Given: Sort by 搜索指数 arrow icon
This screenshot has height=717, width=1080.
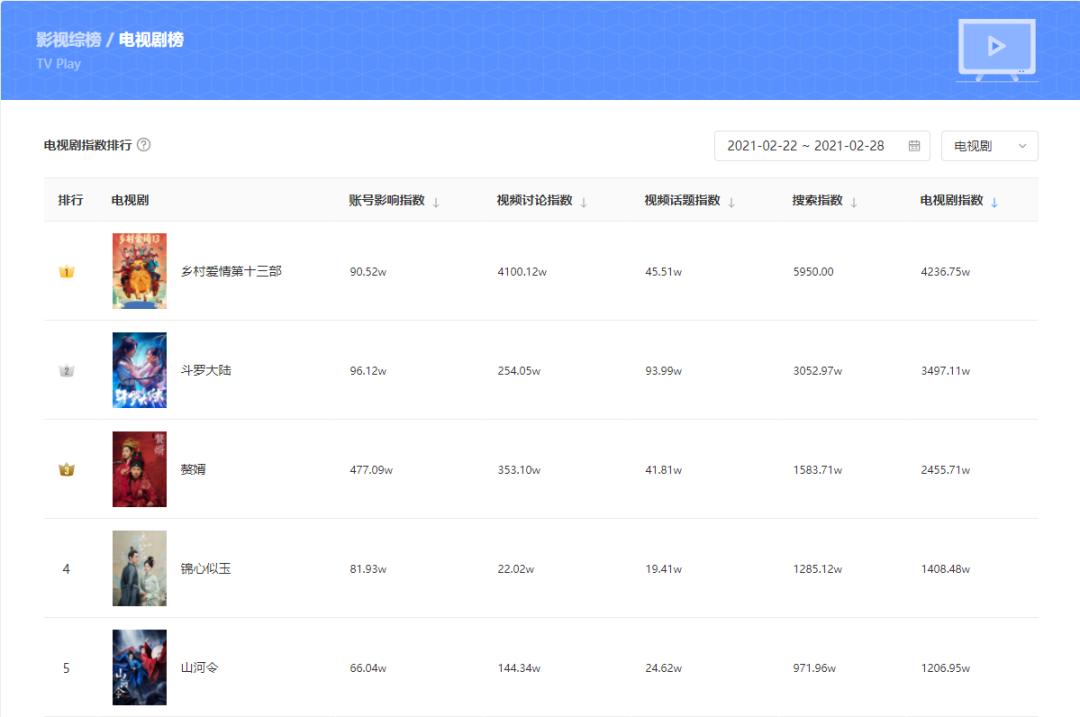Looking at the screenshot, I should [x=854, y=202].
